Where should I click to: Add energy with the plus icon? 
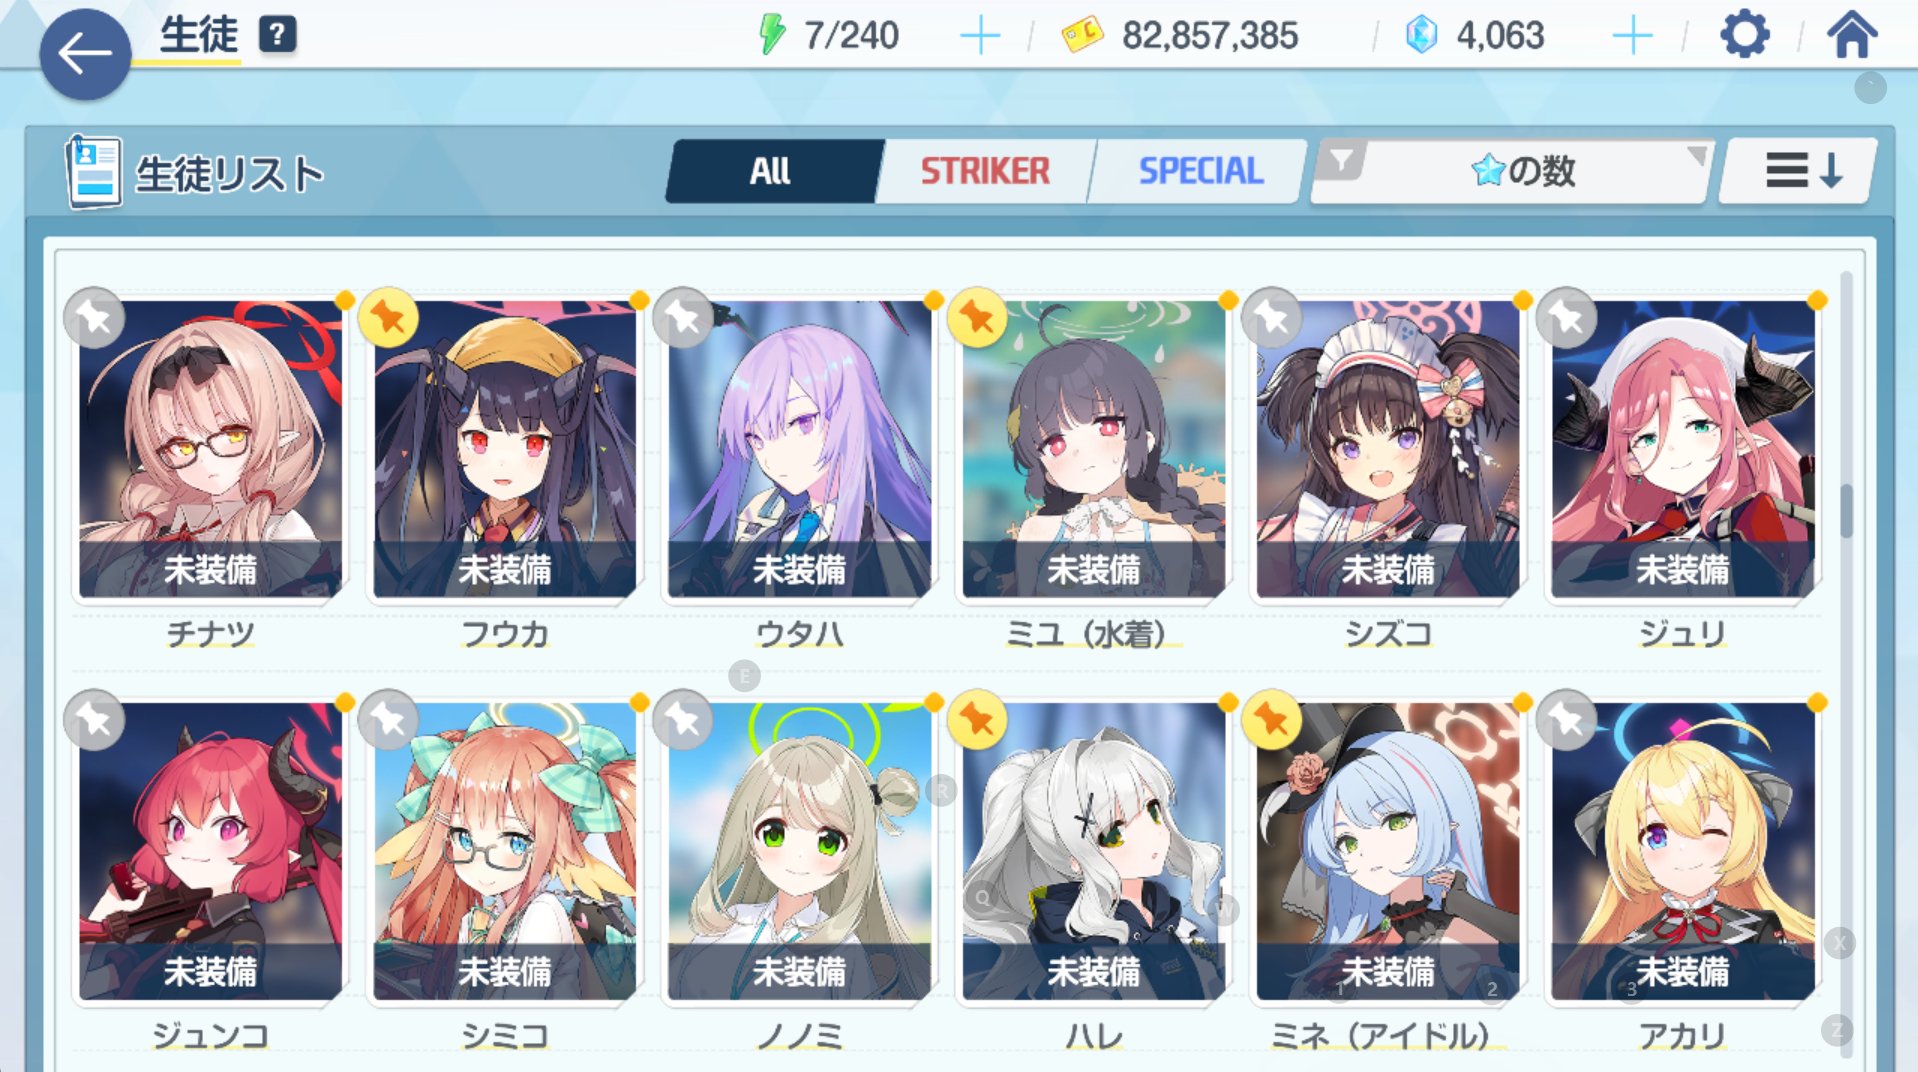pos(980,36)
